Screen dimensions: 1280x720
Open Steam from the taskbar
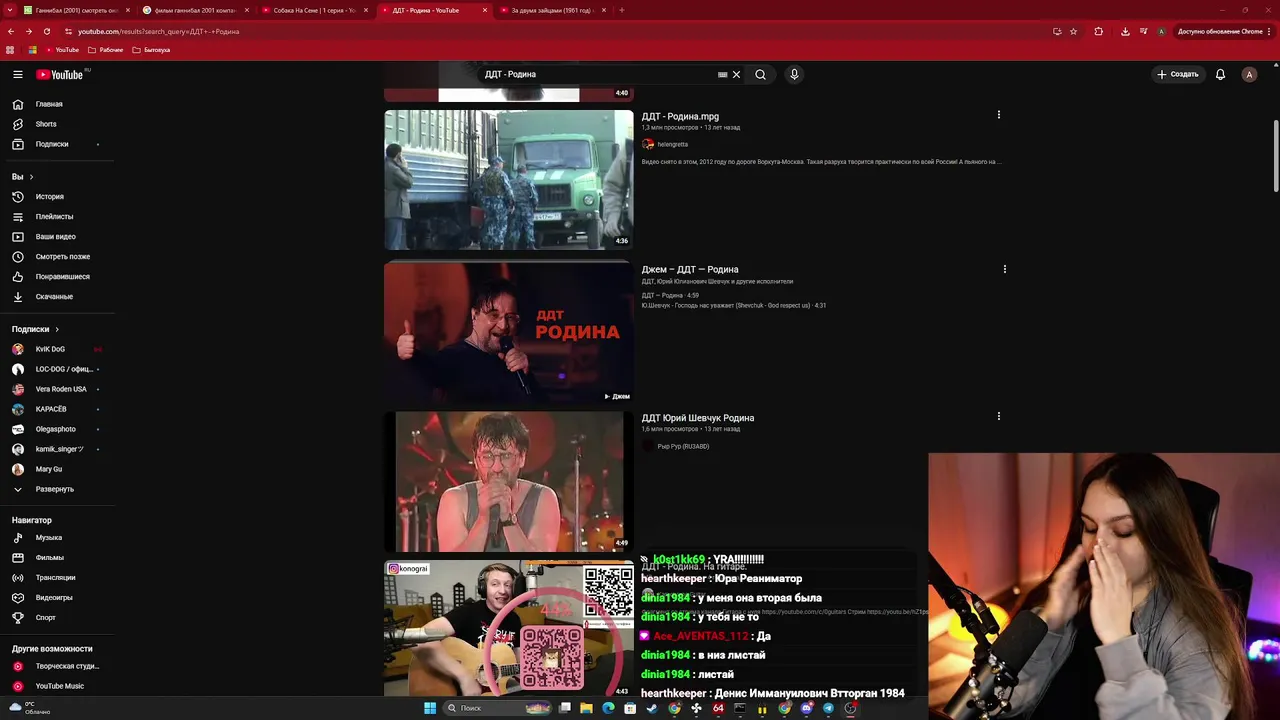(652, 708)
